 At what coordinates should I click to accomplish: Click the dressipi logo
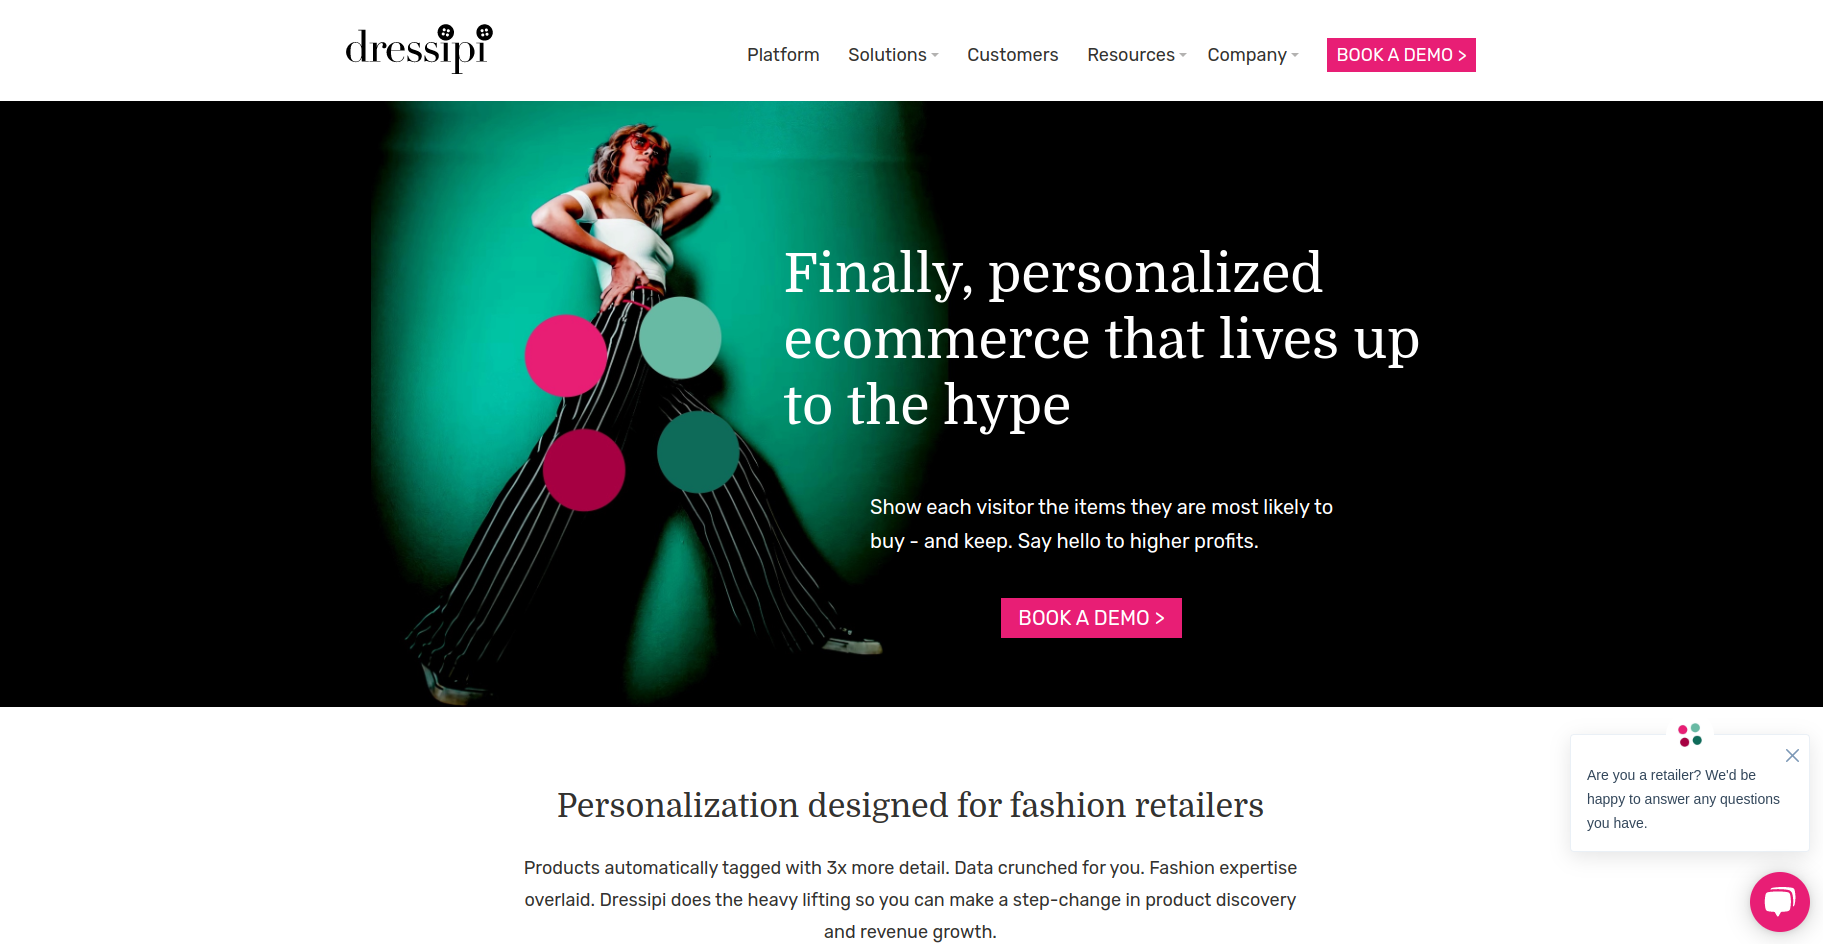tap(419, 49)
